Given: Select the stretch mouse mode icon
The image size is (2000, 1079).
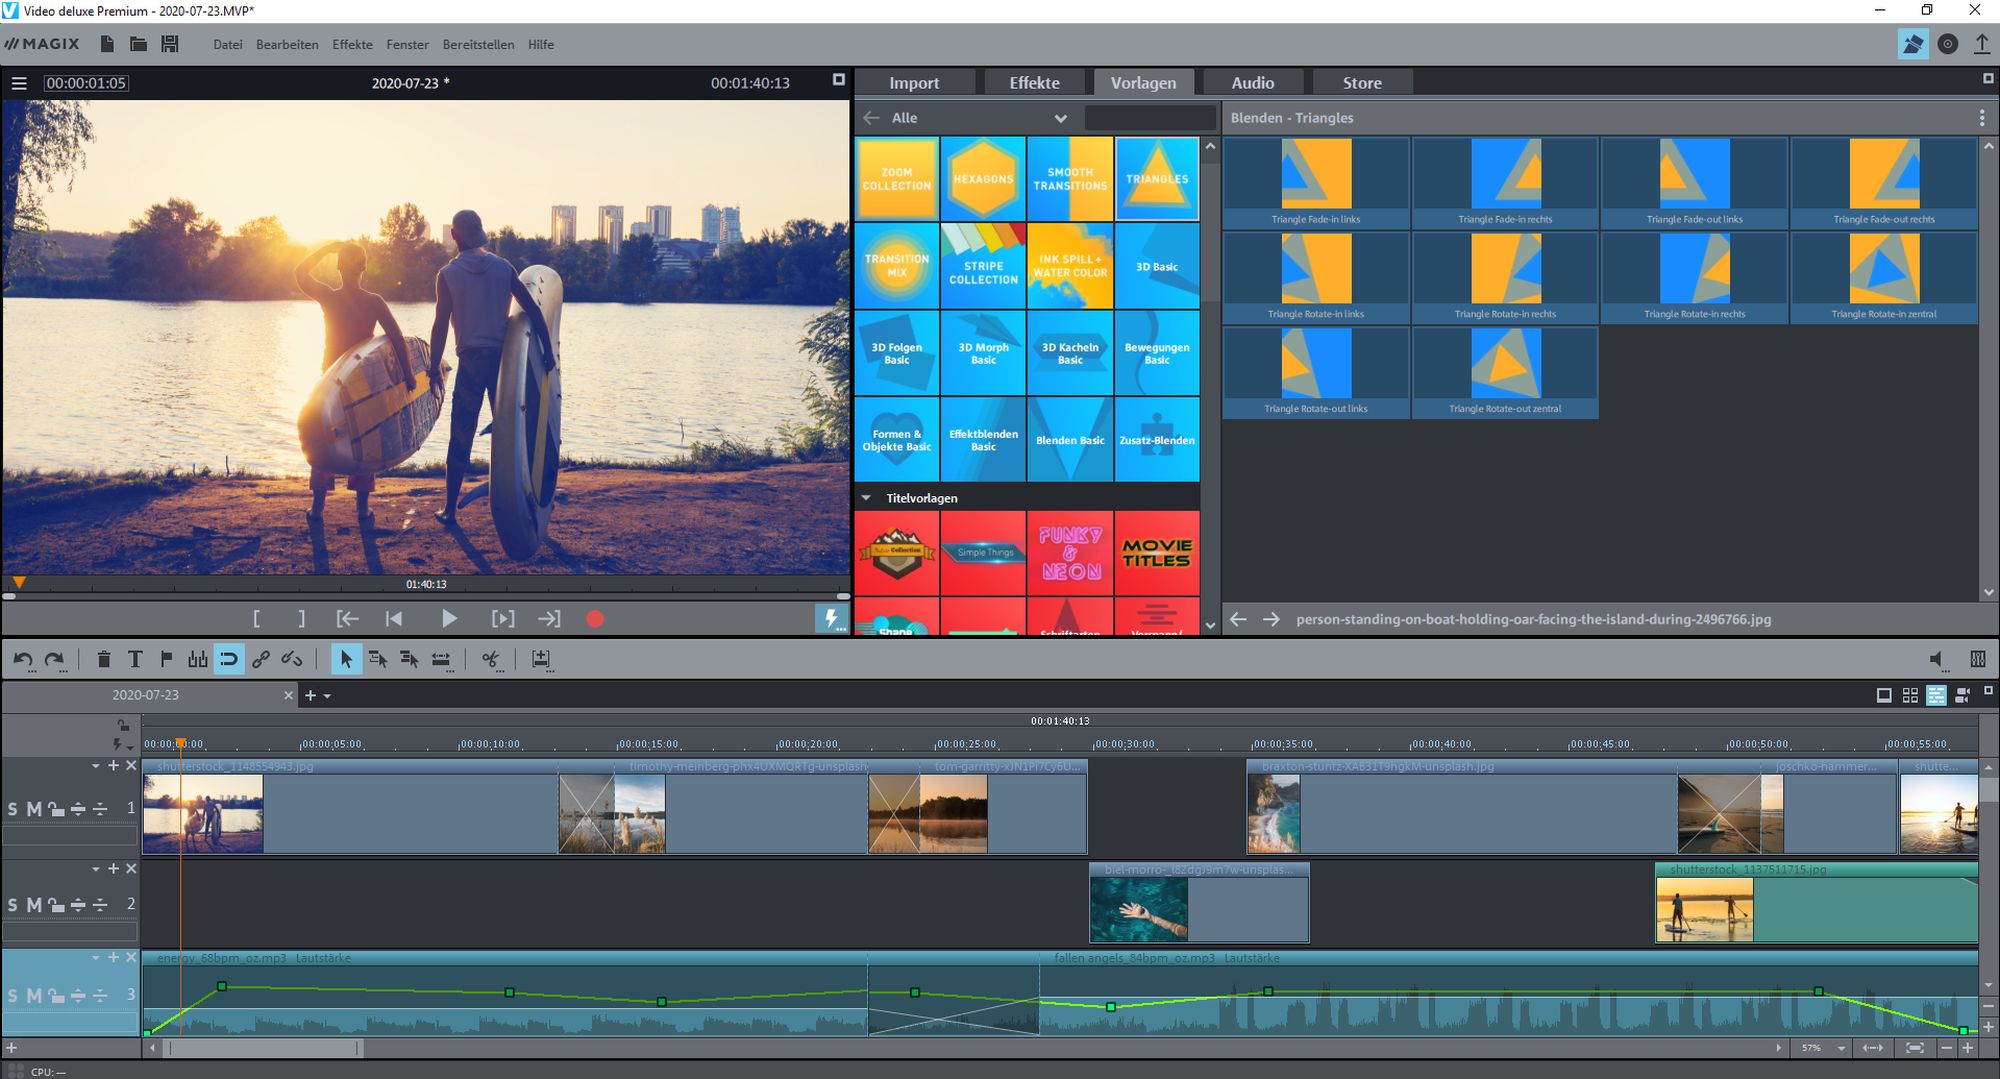Looking at the screenshot, I should click(441, 660).
